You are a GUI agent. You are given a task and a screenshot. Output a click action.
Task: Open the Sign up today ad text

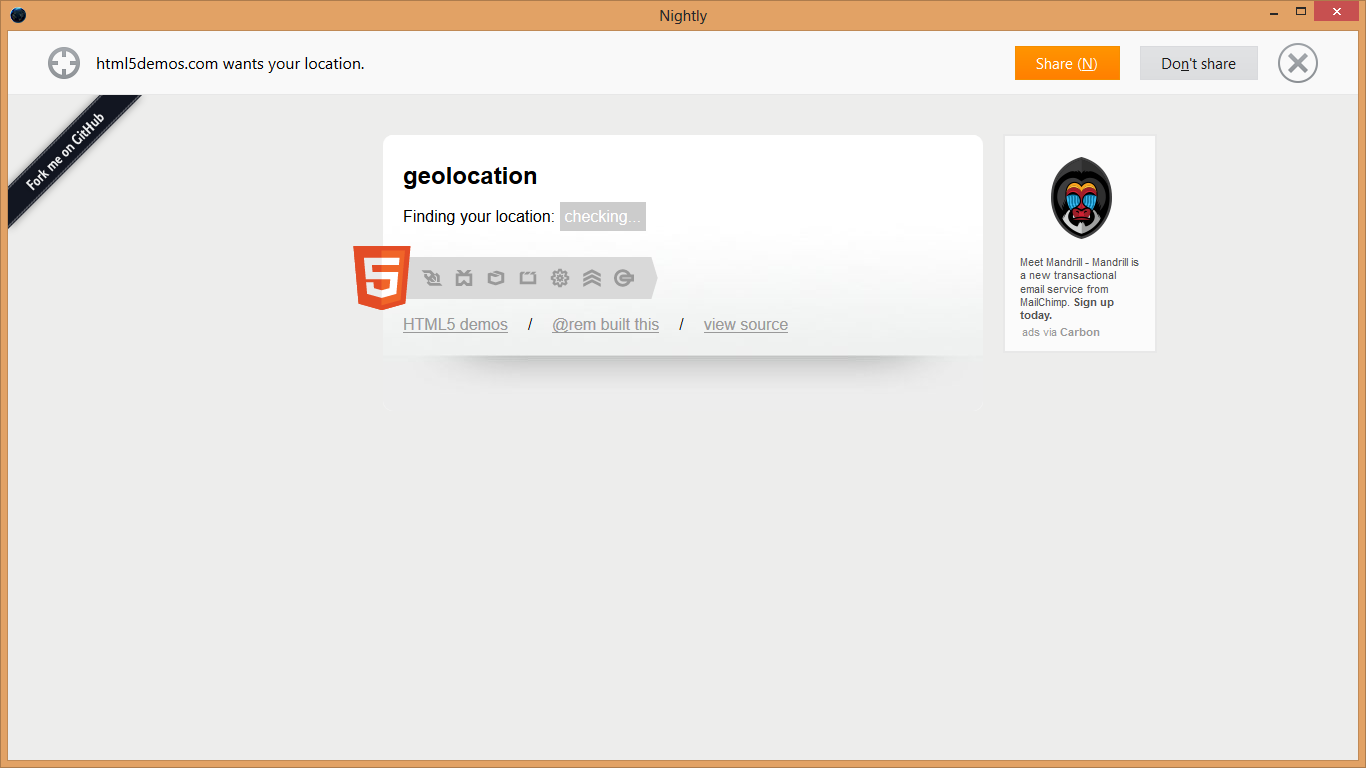click(x=1092, y=302)
